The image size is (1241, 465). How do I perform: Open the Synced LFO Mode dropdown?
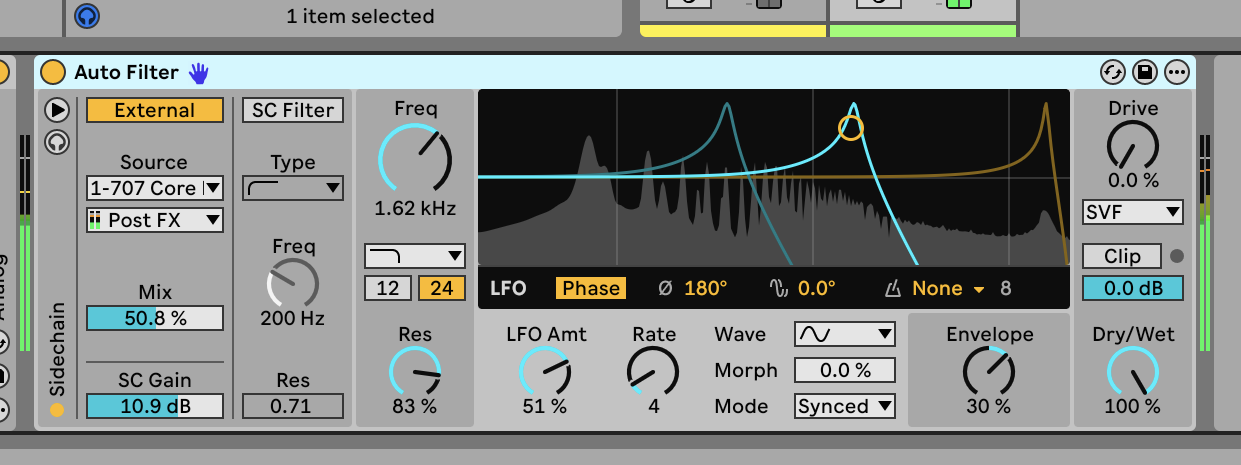click(x=845, y=406)
